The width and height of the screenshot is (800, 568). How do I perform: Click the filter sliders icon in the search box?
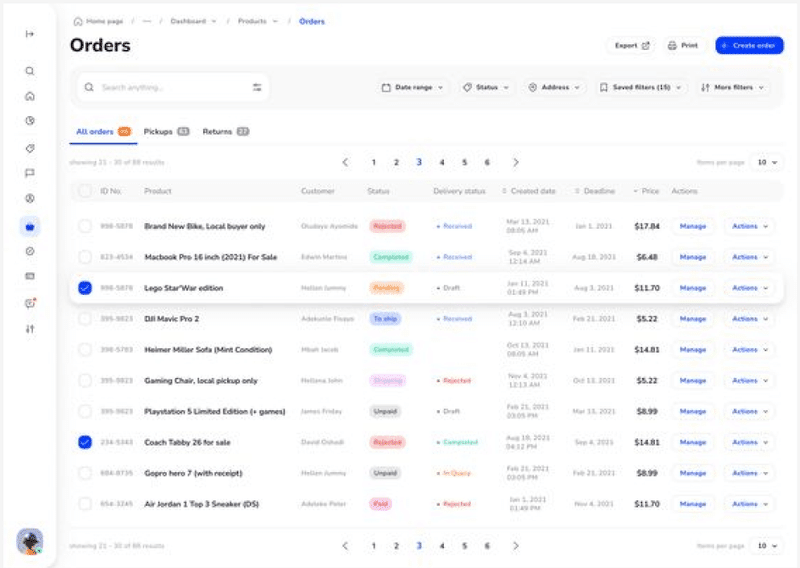(x=257, y=87)
